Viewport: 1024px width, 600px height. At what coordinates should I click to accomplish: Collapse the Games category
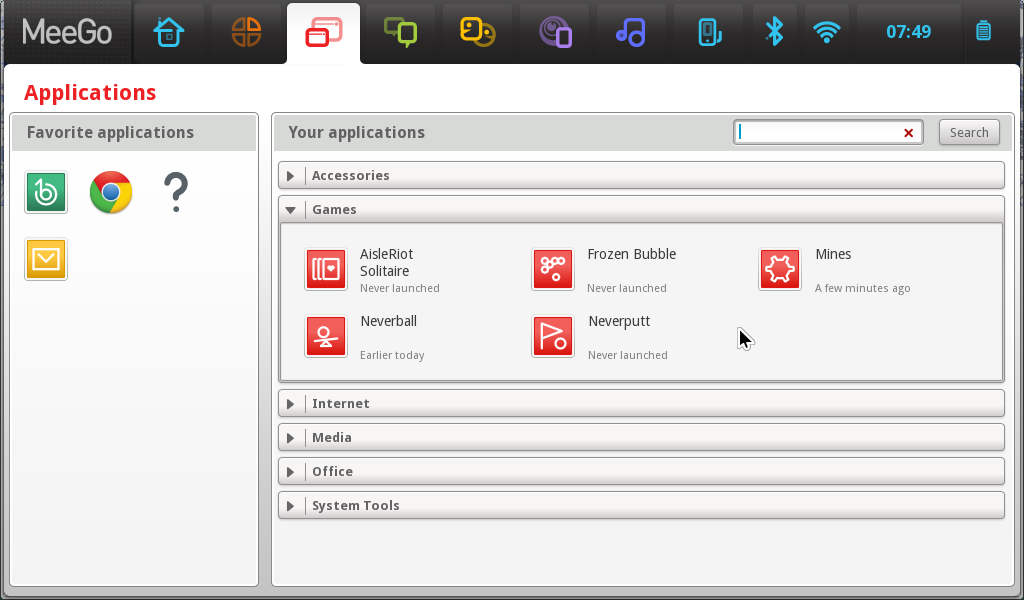[641, 210]
